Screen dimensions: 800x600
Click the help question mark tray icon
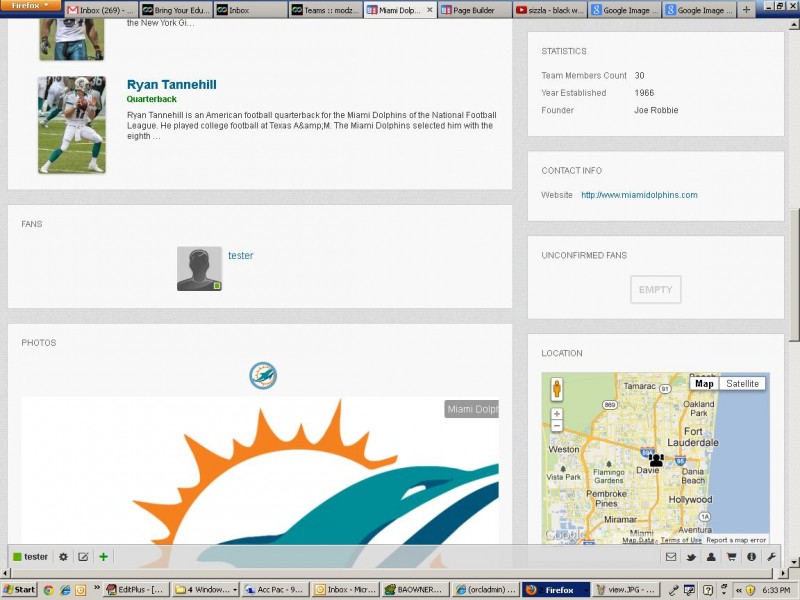pos(708,590)
